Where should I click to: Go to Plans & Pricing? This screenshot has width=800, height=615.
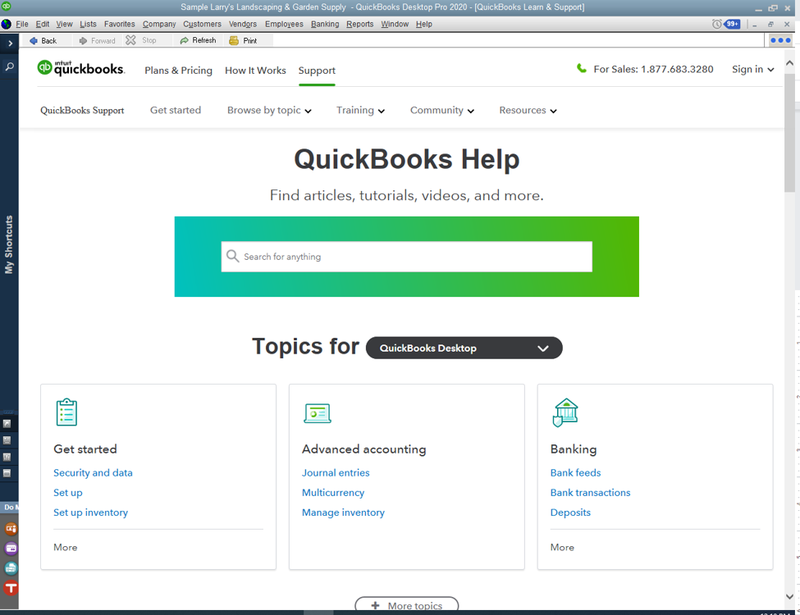point(179,70)
